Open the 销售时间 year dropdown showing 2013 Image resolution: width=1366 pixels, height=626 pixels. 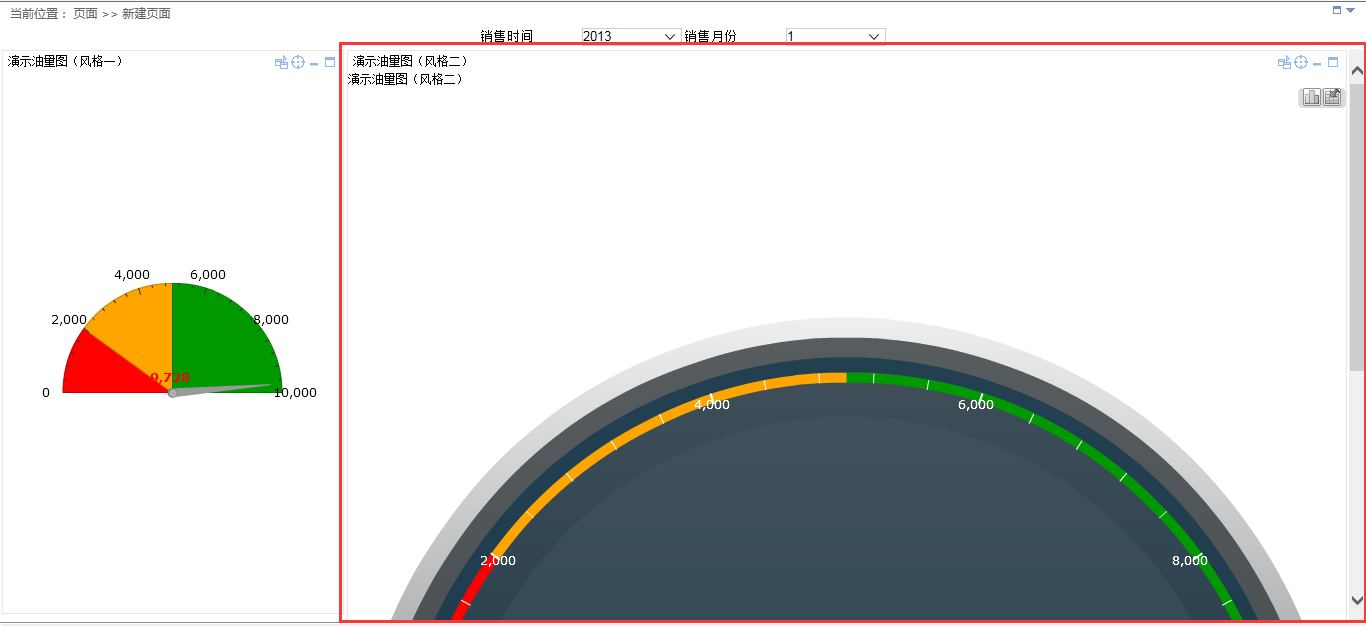[631, 36]
